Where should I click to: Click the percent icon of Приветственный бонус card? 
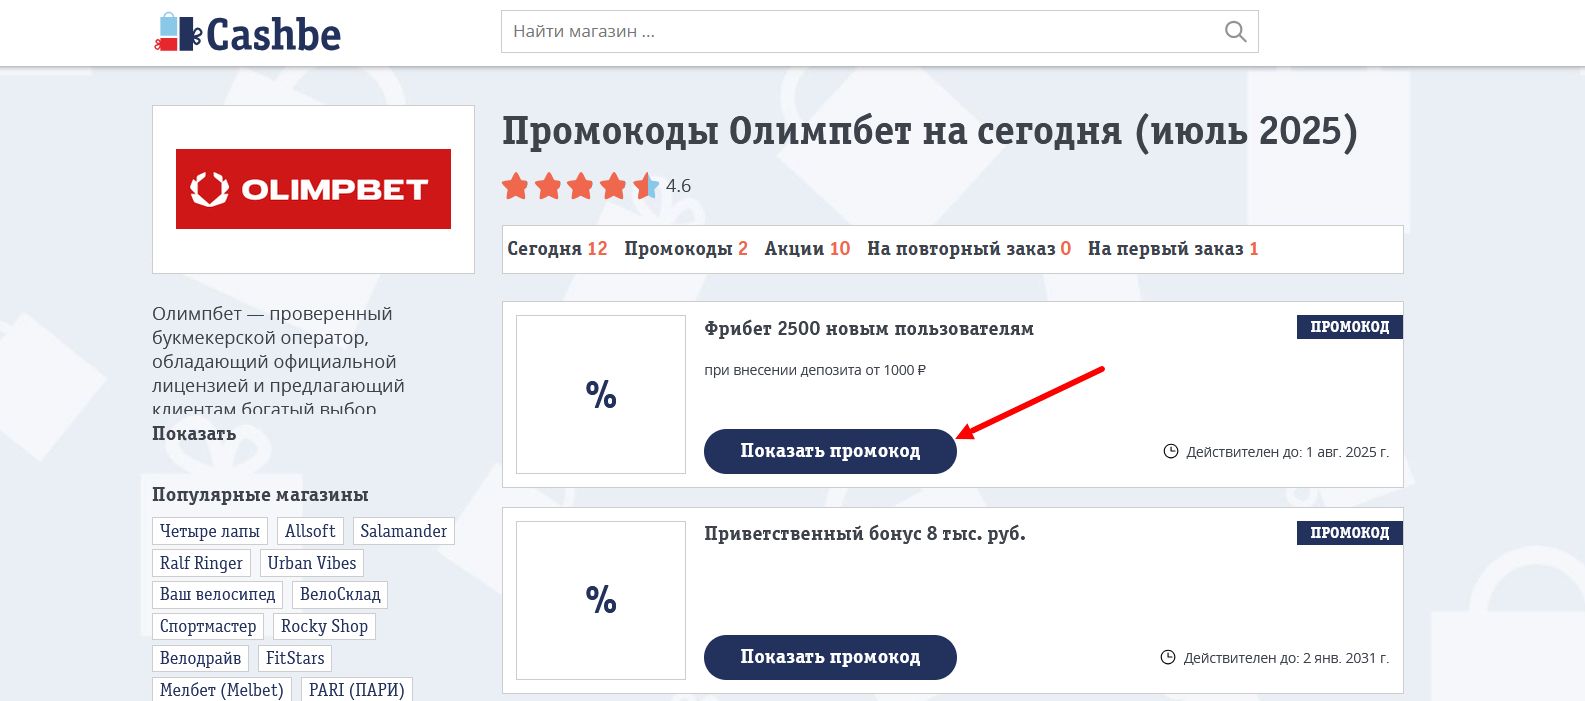(601, 600)
